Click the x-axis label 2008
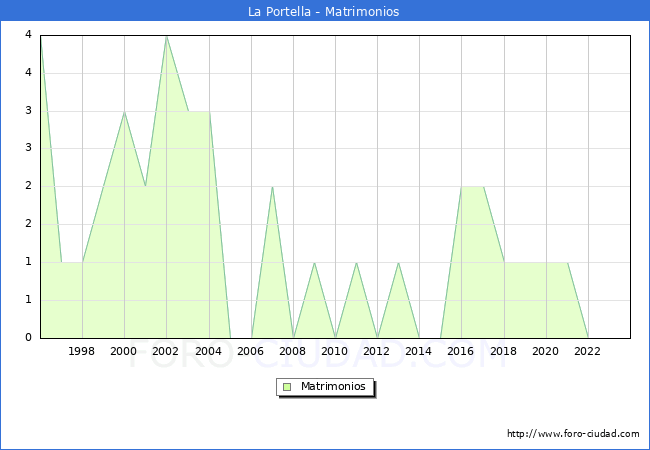 (293, 351)
